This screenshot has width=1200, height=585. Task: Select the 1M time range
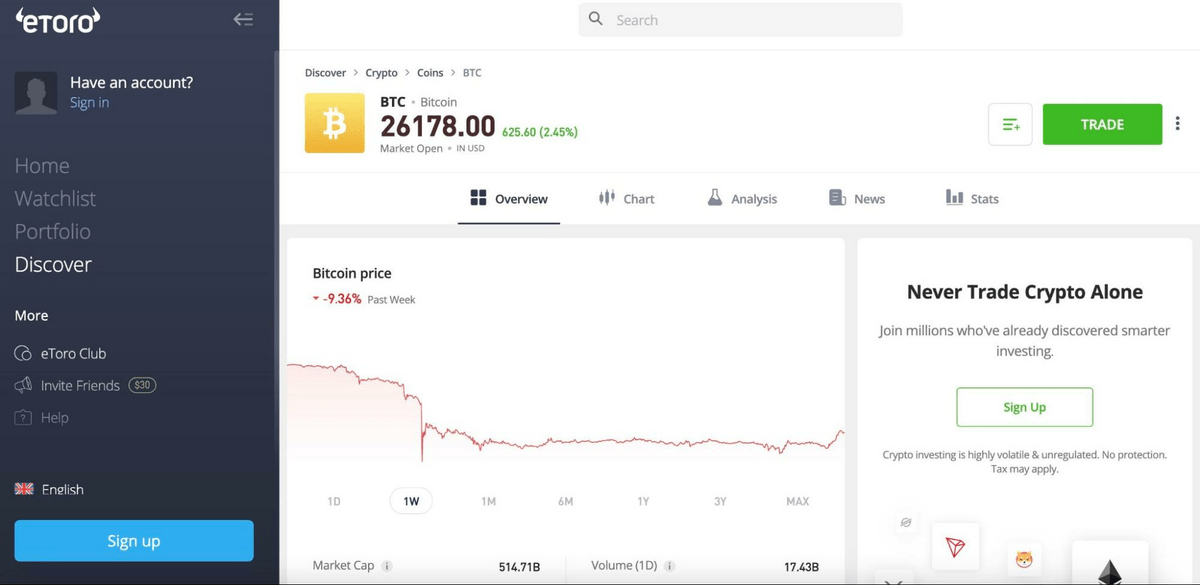click(x=488, y=501)
